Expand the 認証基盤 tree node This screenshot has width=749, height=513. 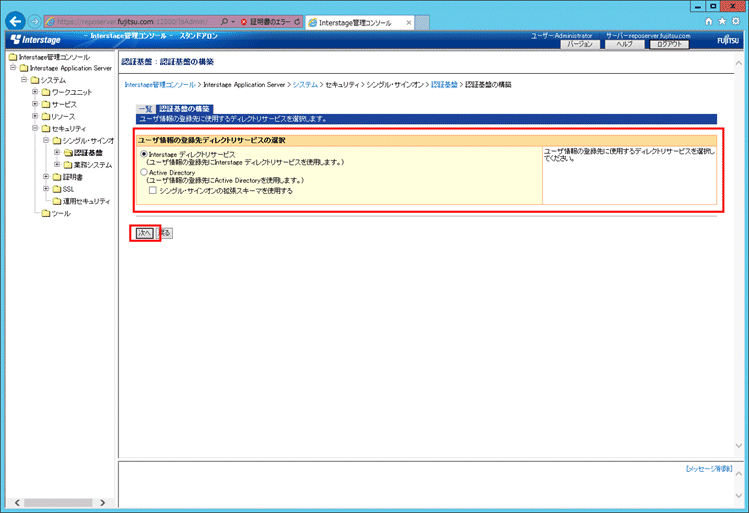(x=57, y=152)
